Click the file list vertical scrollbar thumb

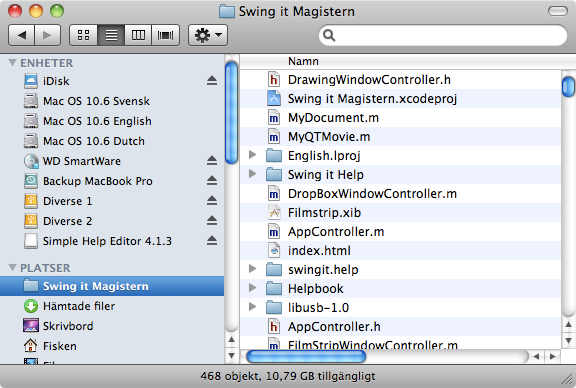(x=568, y=86)
